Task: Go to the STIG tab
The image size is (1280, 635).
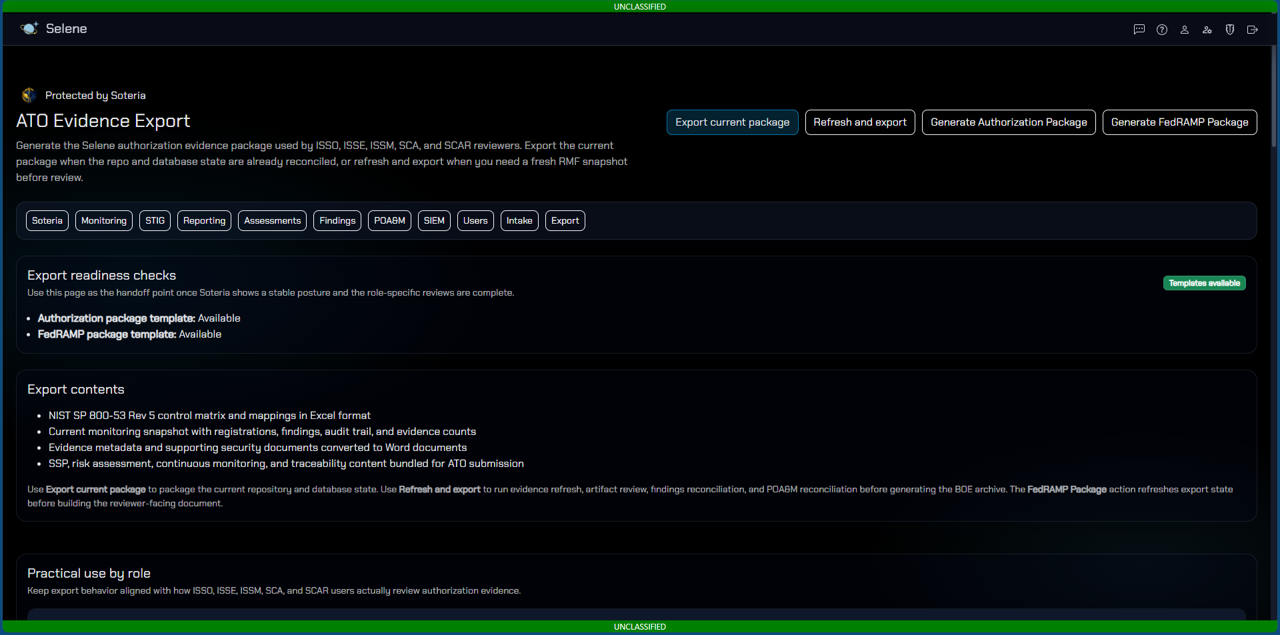Action: pyautogui.click(x=155, y=221)
